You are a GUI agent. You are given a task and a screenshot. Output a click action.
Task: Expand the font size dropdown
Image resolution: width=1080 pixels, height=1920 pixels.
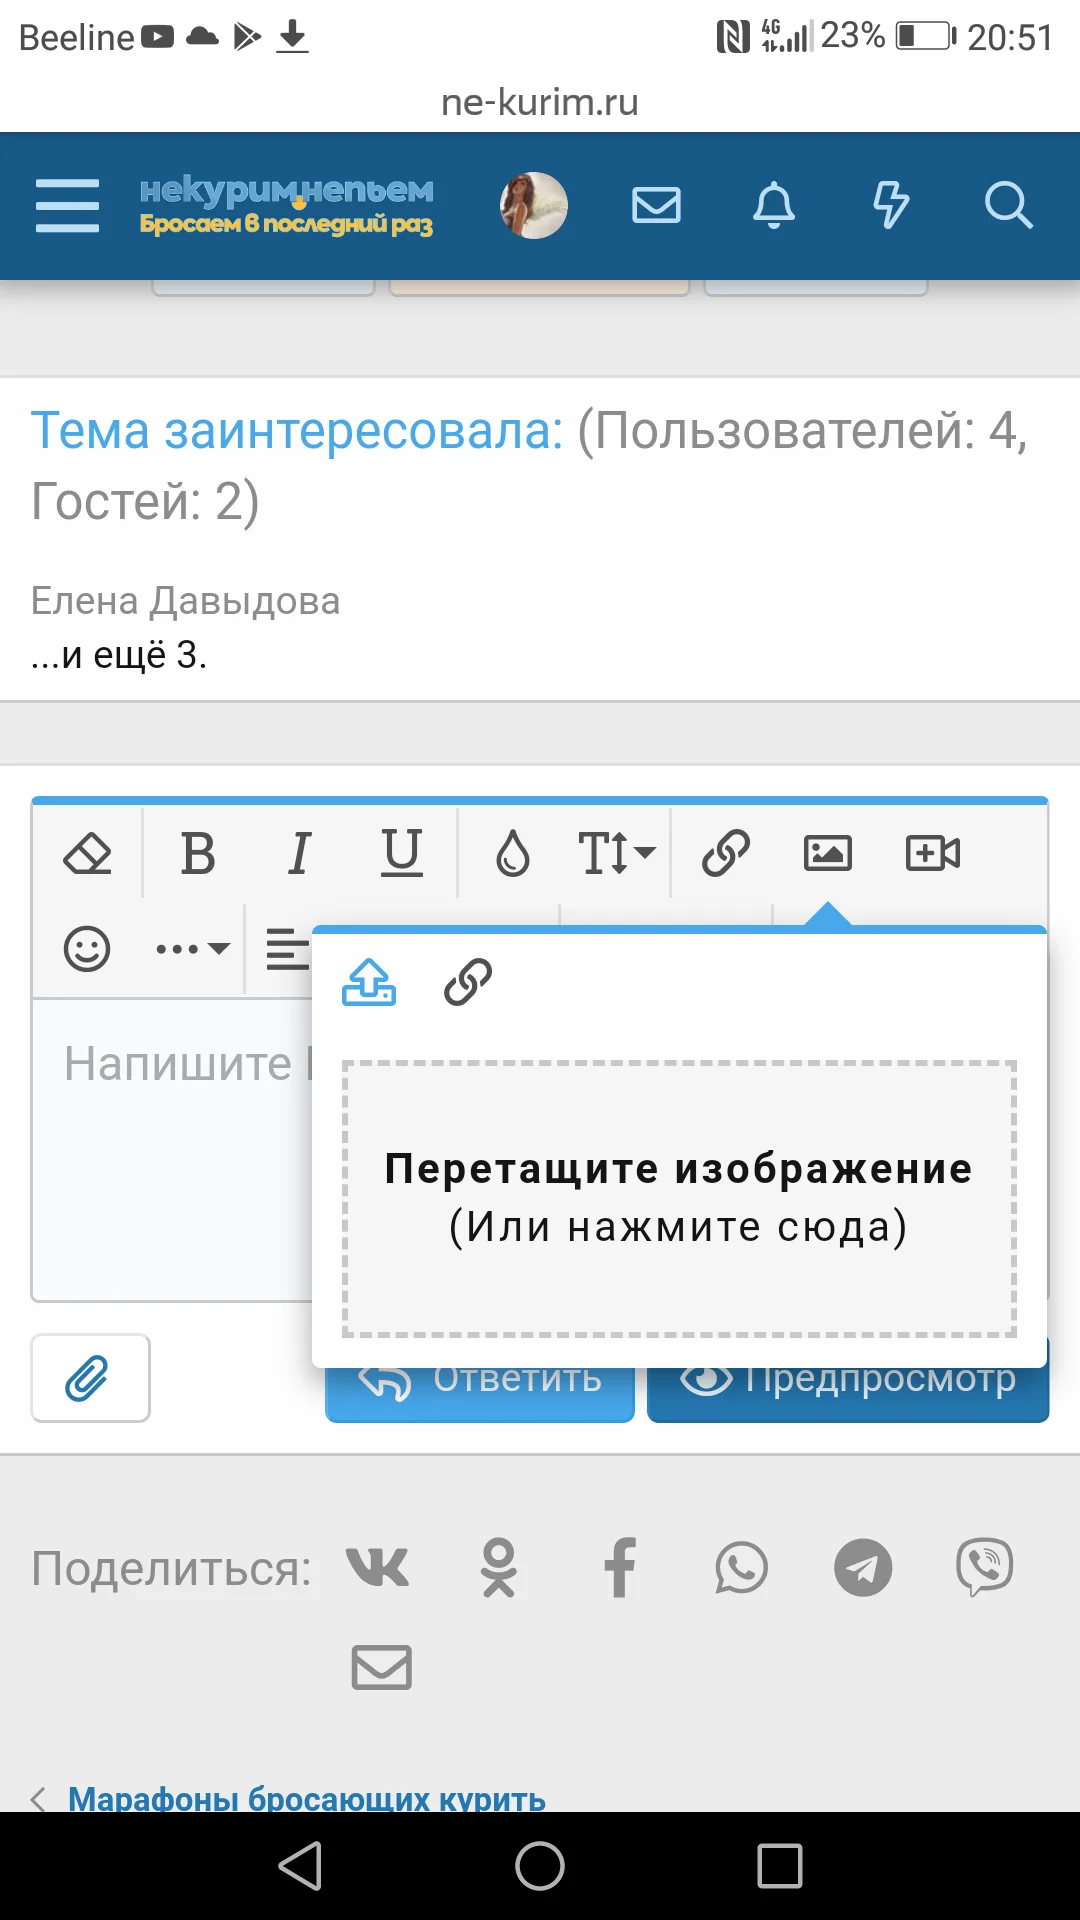pyautogui.click(x=616, y=853)
